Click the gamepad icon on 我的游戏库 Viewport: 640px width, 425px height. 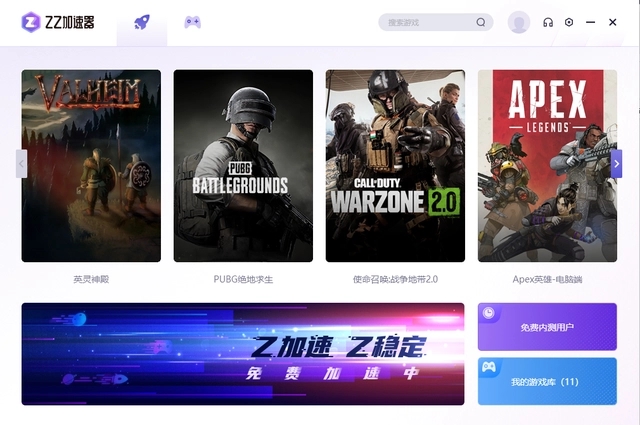[489, 367]
